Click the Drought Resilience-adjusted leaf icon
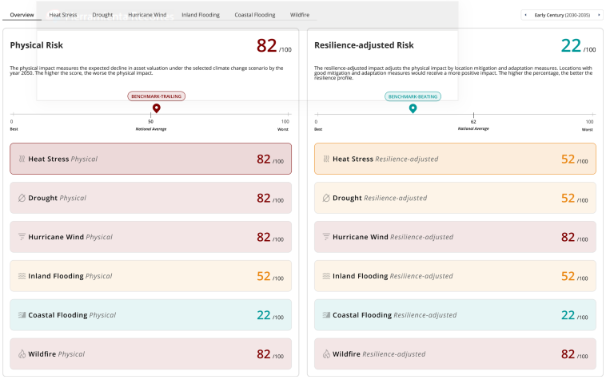 point(326,198)
